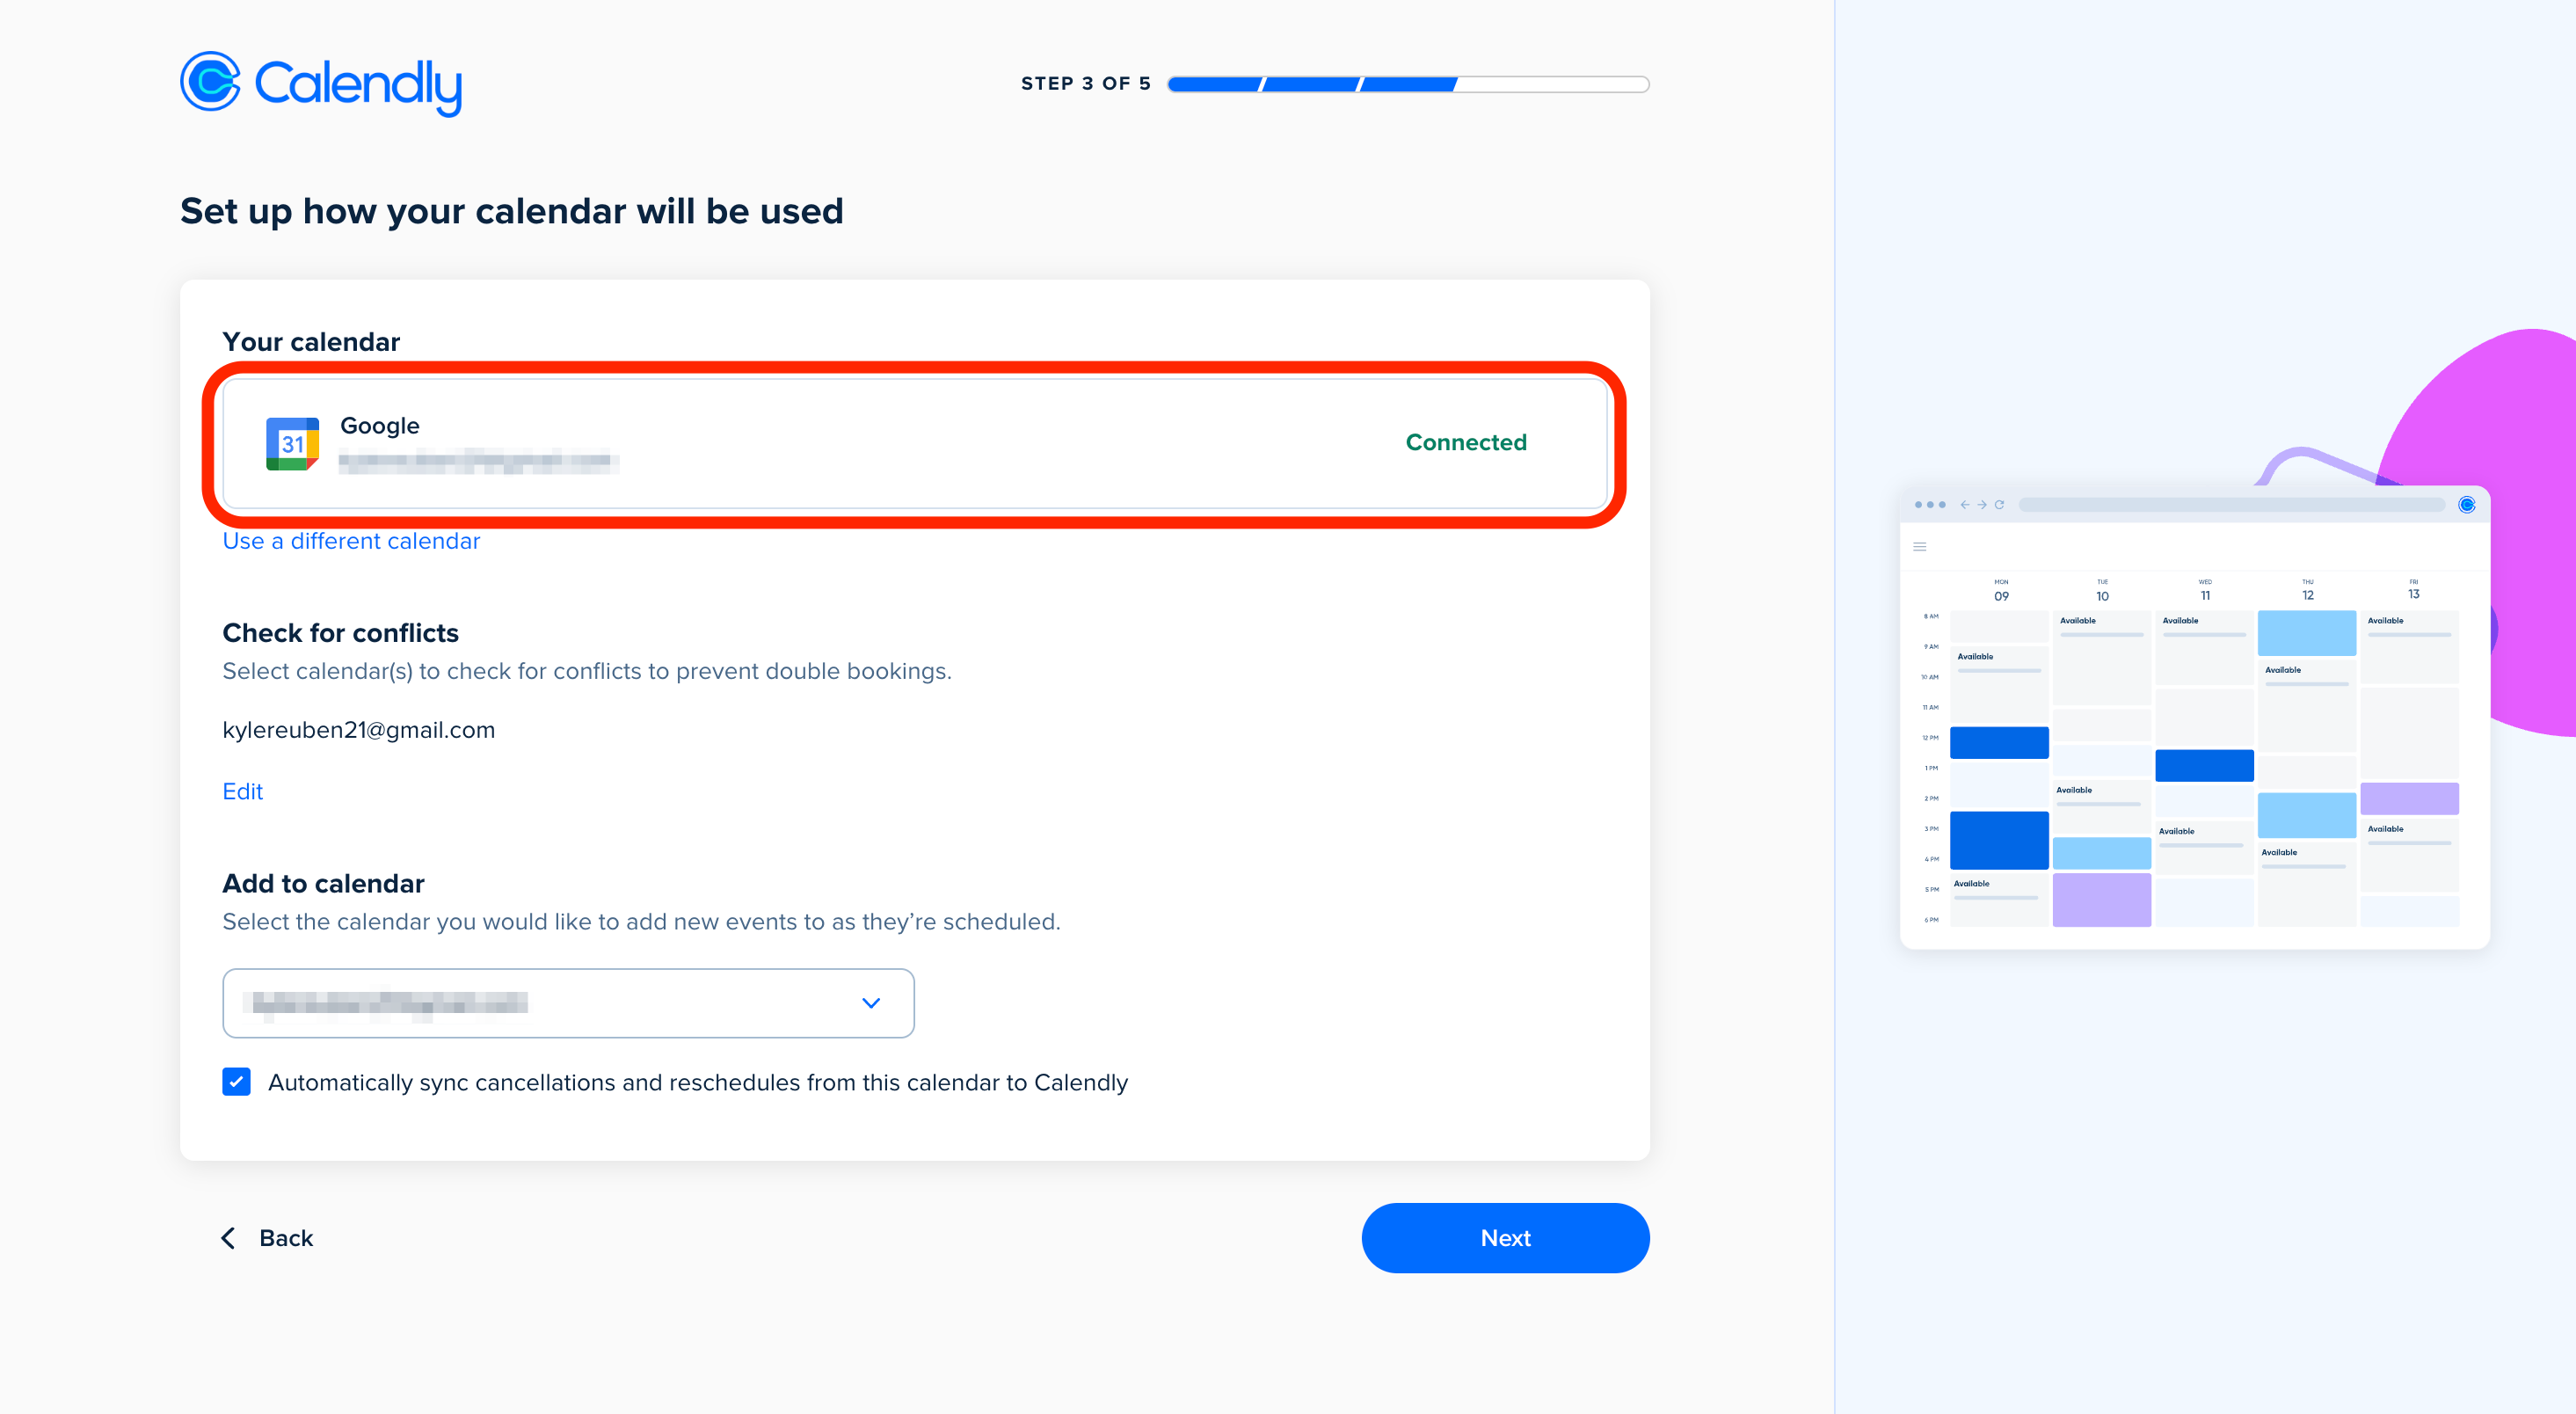The image size is (2576, 1414).
Task: Click the Calendly logo icon
Action: (210, 82)
